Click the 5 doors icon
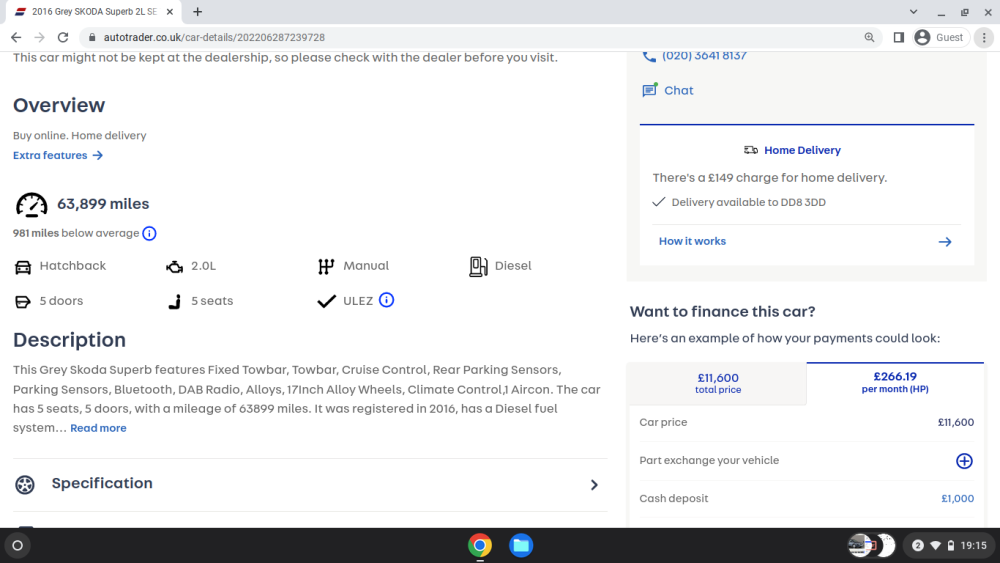 (x=22, y=302)
